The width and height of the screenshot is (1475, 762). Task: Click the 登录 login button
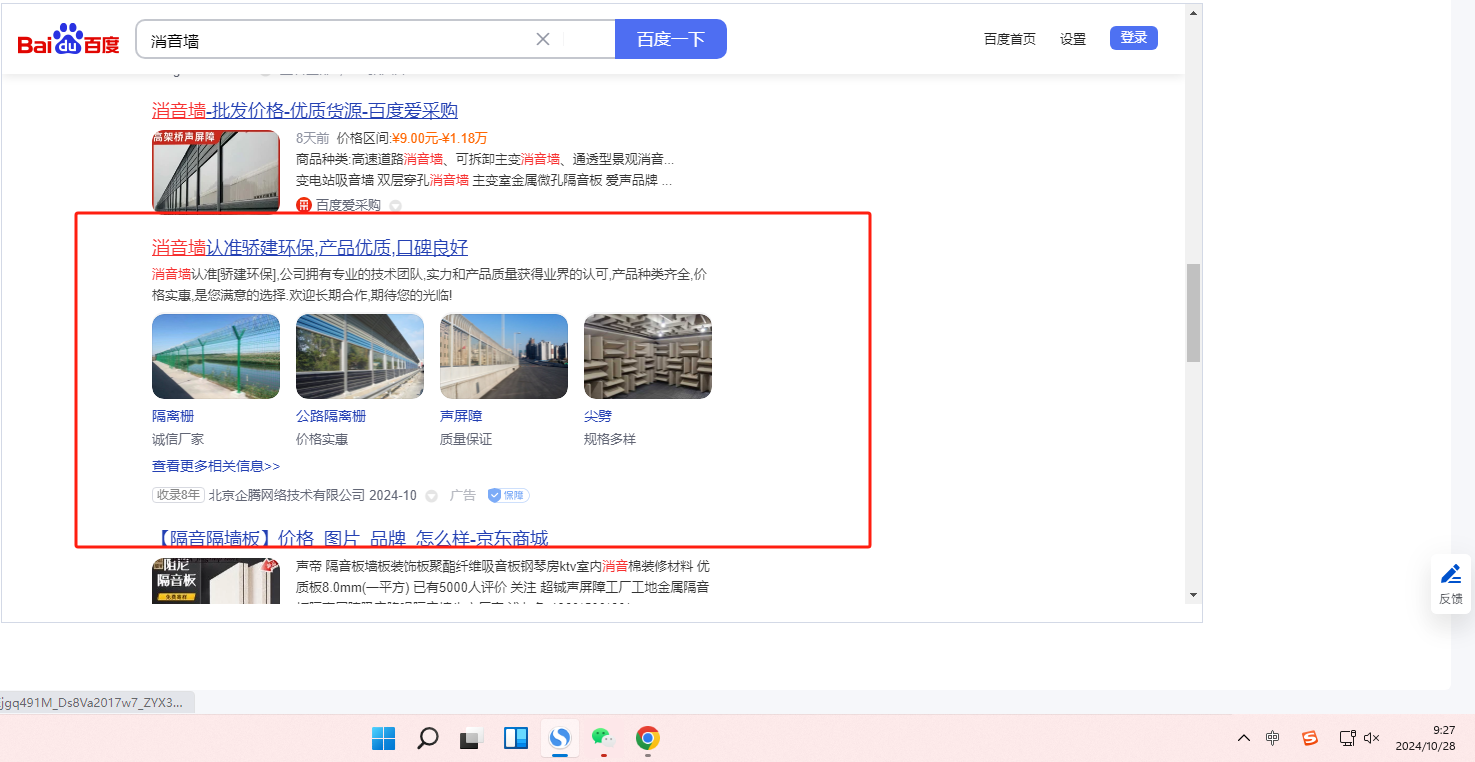pos(1133,38)
